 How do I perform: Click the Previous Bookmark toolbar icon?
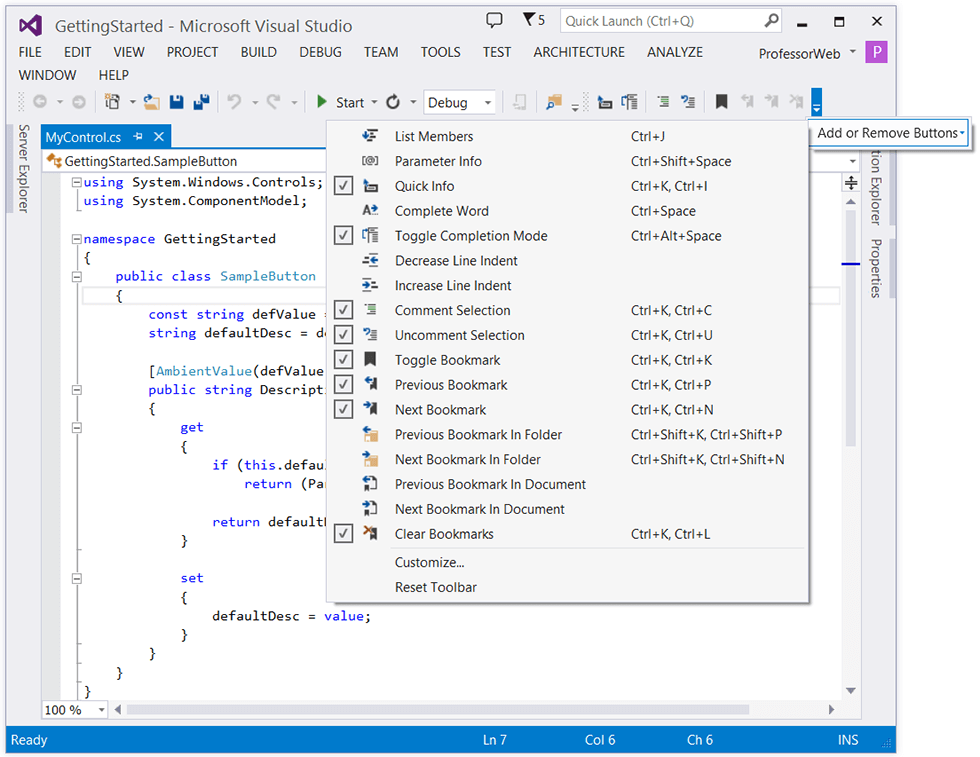[747, 101]
